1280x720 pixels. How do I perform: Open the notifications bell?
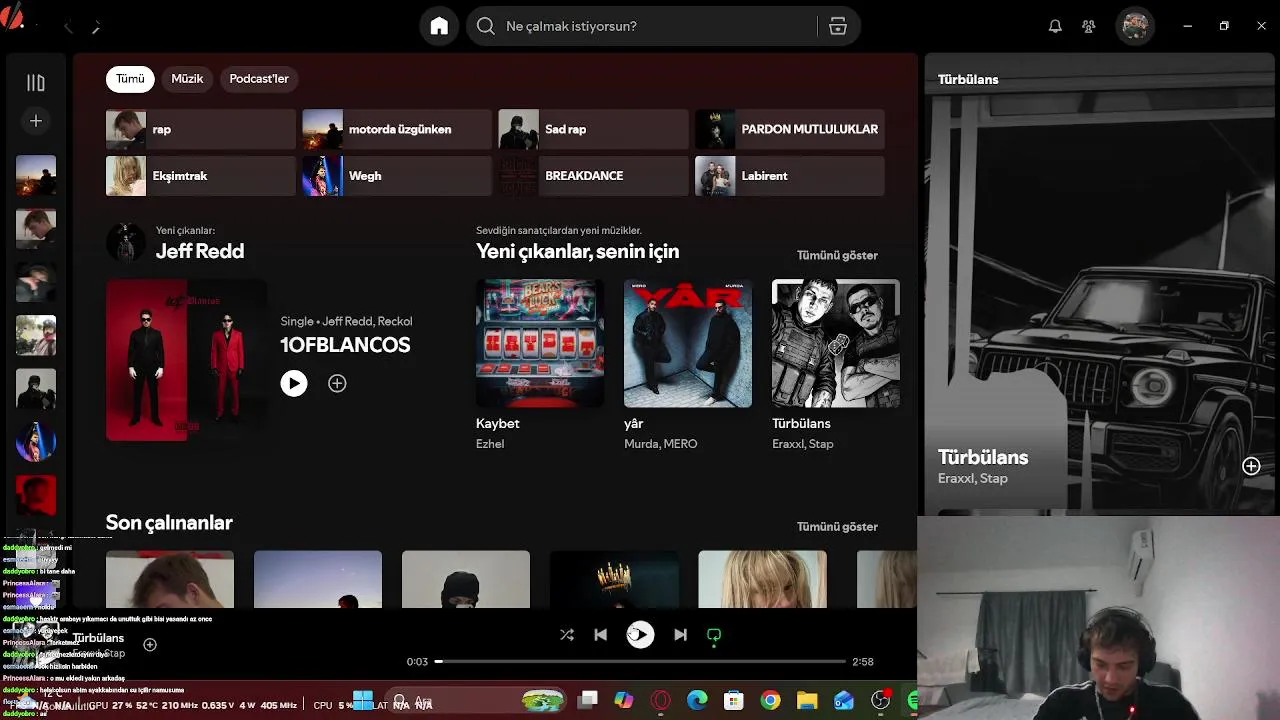click(x=1055, y=26)
